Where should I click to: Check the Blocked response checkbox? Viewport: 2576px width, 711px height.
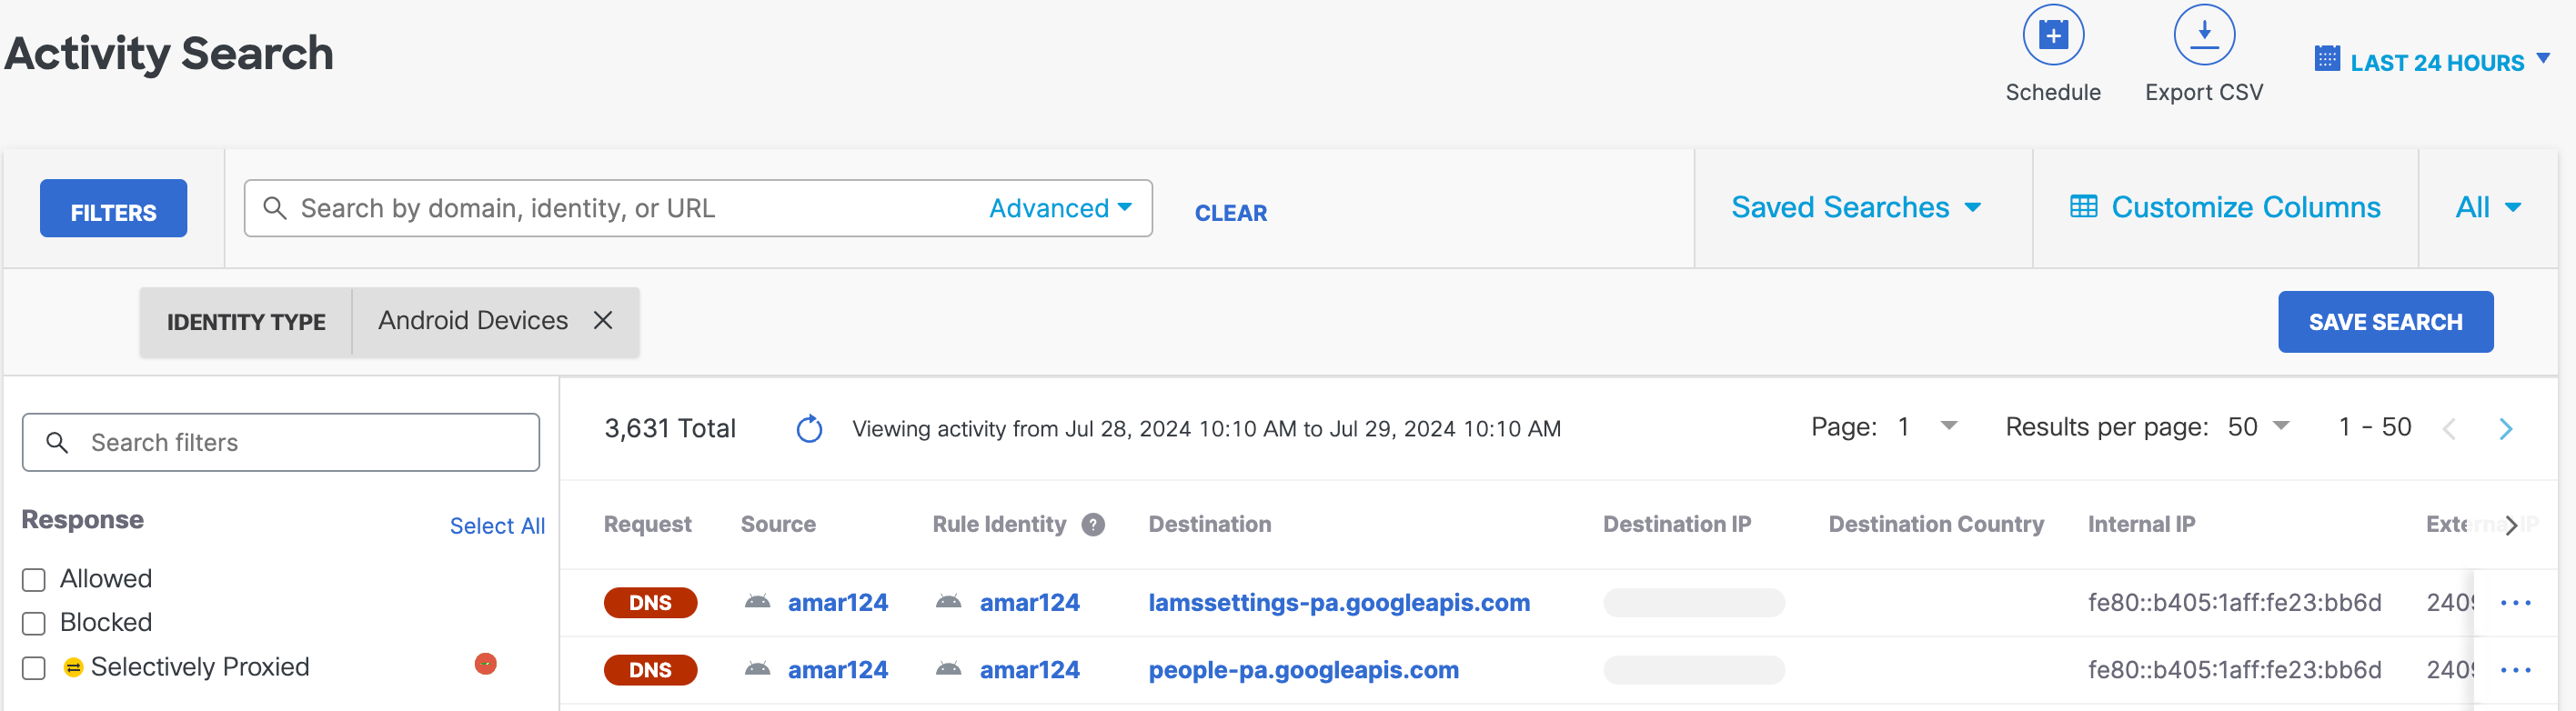coord(34,624)
